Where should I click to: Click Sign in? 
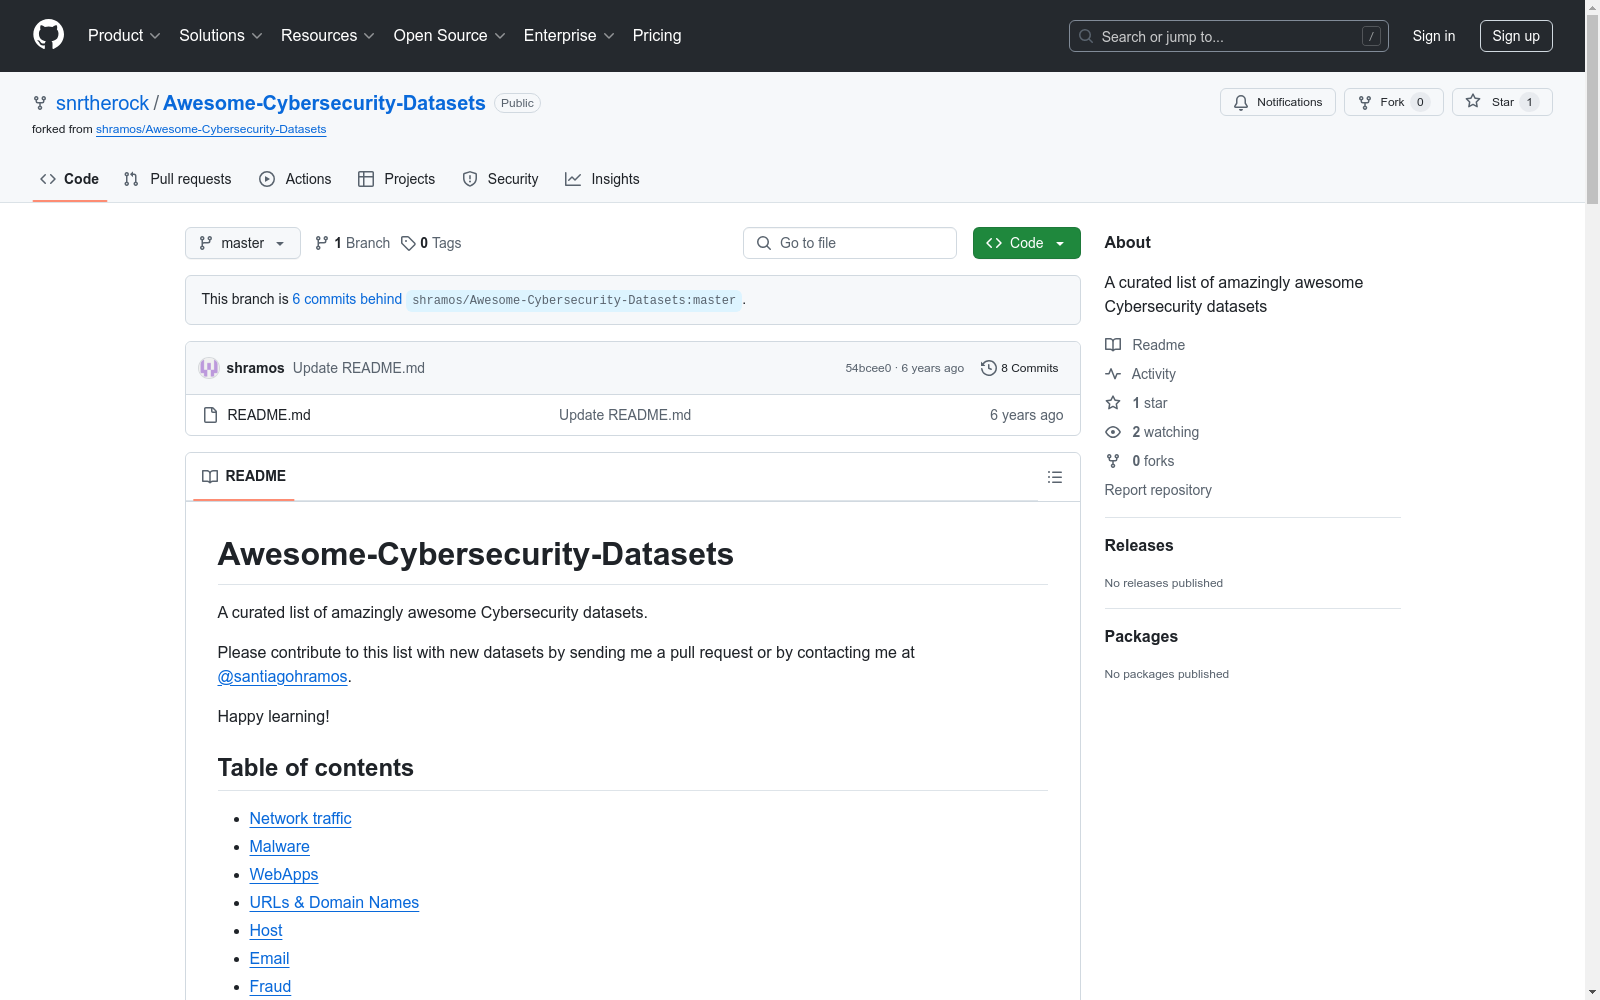click(1434, 36)
